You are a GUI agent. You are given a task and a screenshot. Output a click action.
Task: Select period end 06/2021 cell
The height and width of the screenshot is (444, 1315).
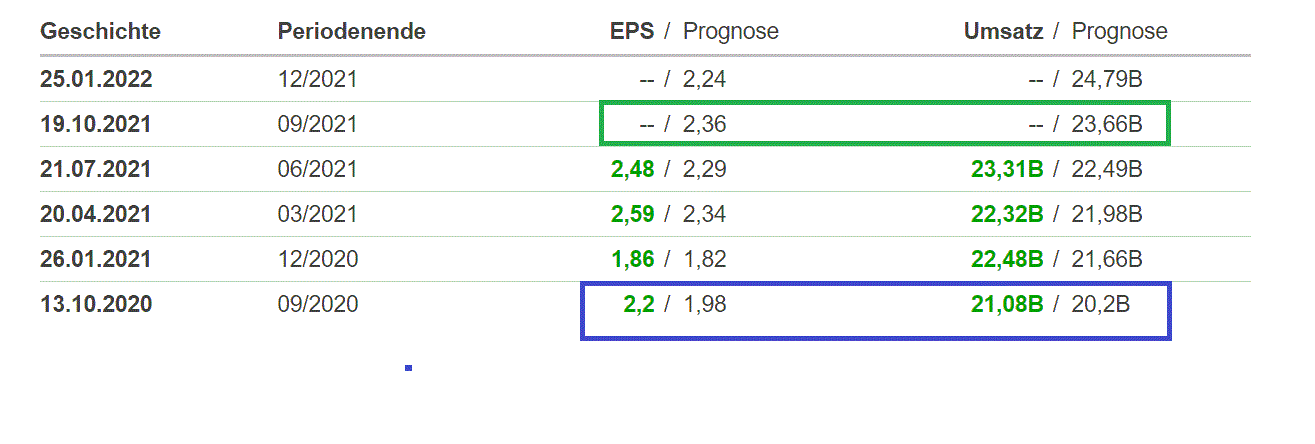317,170
